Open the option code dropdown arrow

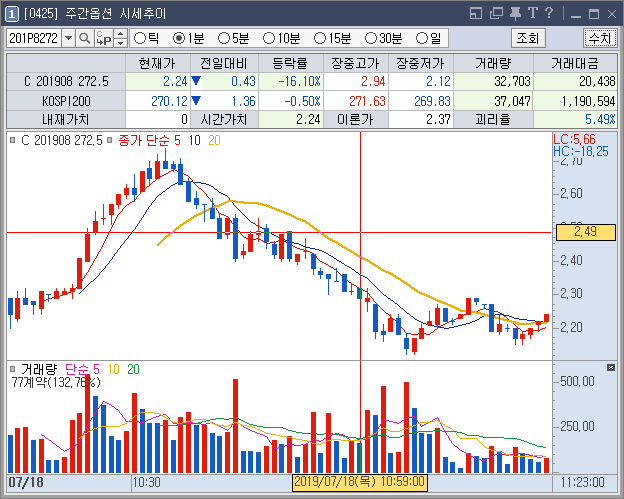tap(68, 38)
